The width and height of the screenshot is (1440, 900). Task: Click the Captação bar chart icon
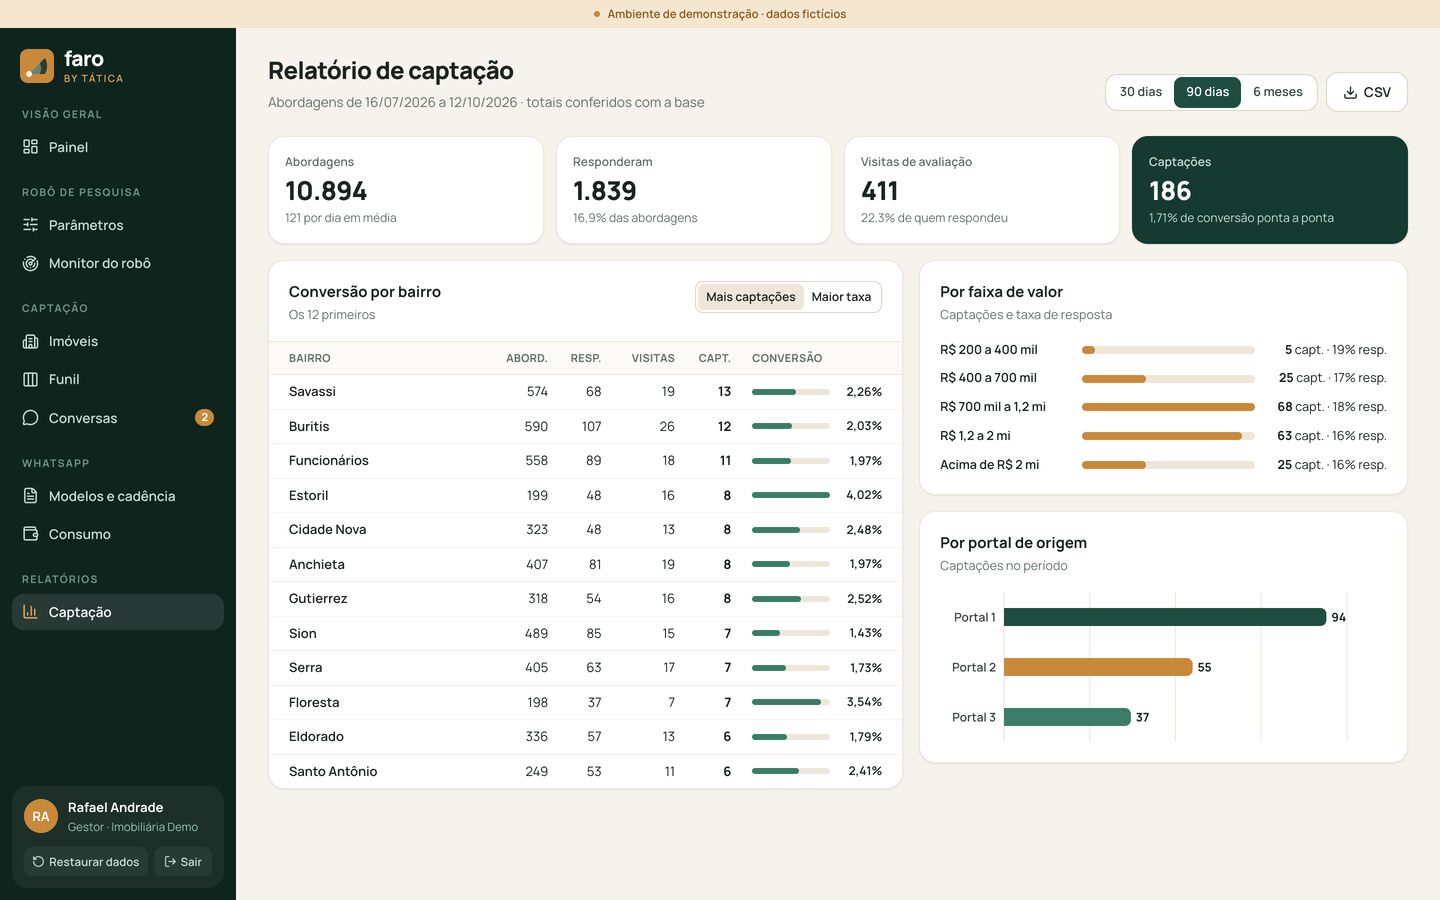tap(30, 612)
